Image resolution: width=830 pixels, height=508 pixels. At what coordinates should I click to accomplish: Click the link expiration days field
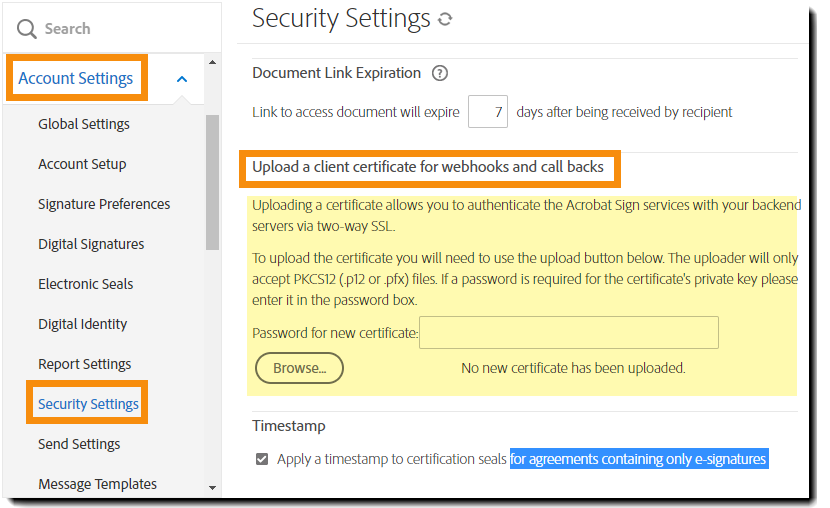(487, 112)
